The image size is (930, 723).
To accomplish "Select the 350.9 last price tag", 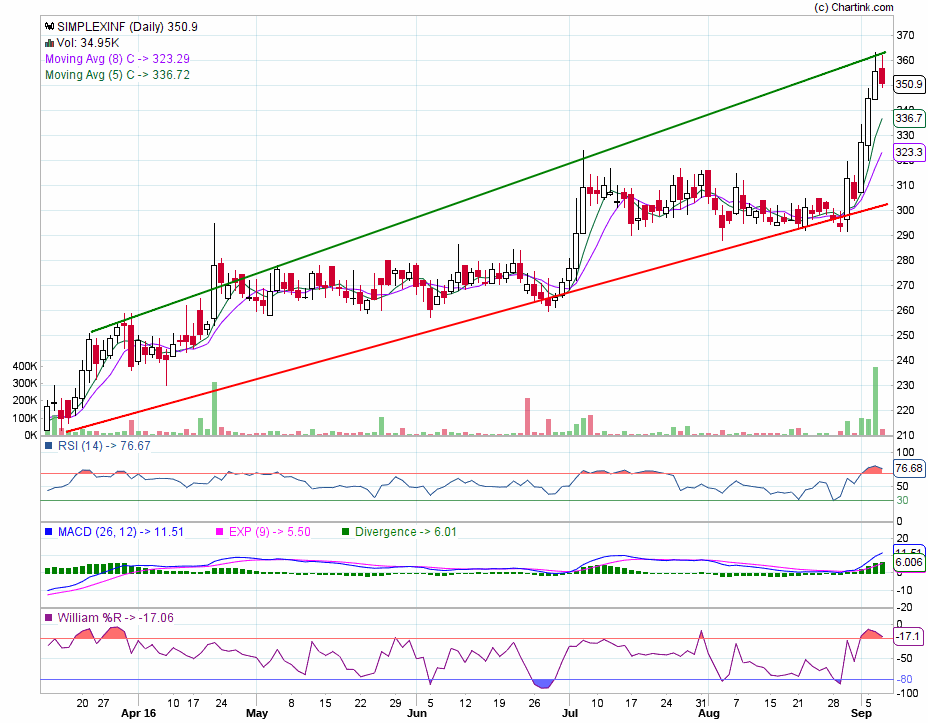I will tap(909, 86).
